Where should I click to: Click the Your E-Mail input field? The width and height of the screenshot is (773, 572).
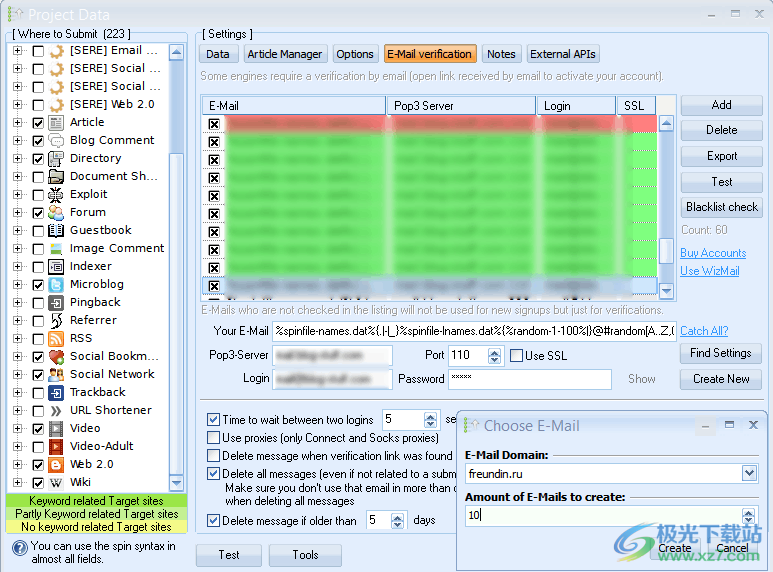474,331
